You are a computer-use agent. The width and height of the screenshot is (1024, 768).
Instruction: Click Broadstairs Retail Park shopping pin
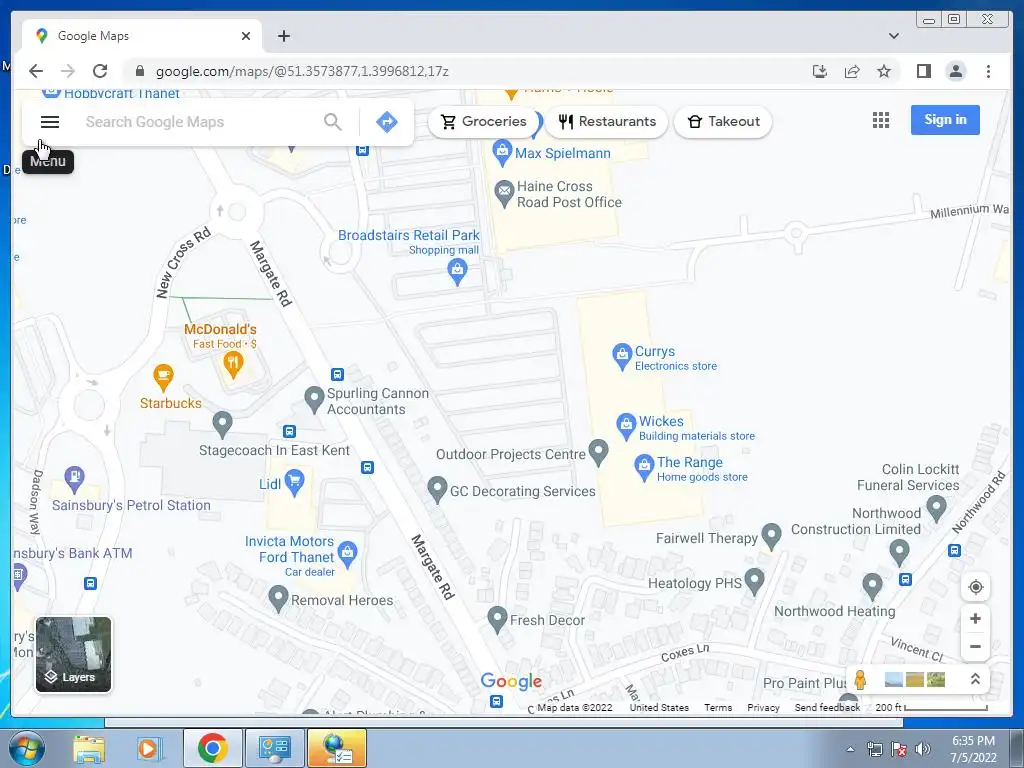coord(457,272)
